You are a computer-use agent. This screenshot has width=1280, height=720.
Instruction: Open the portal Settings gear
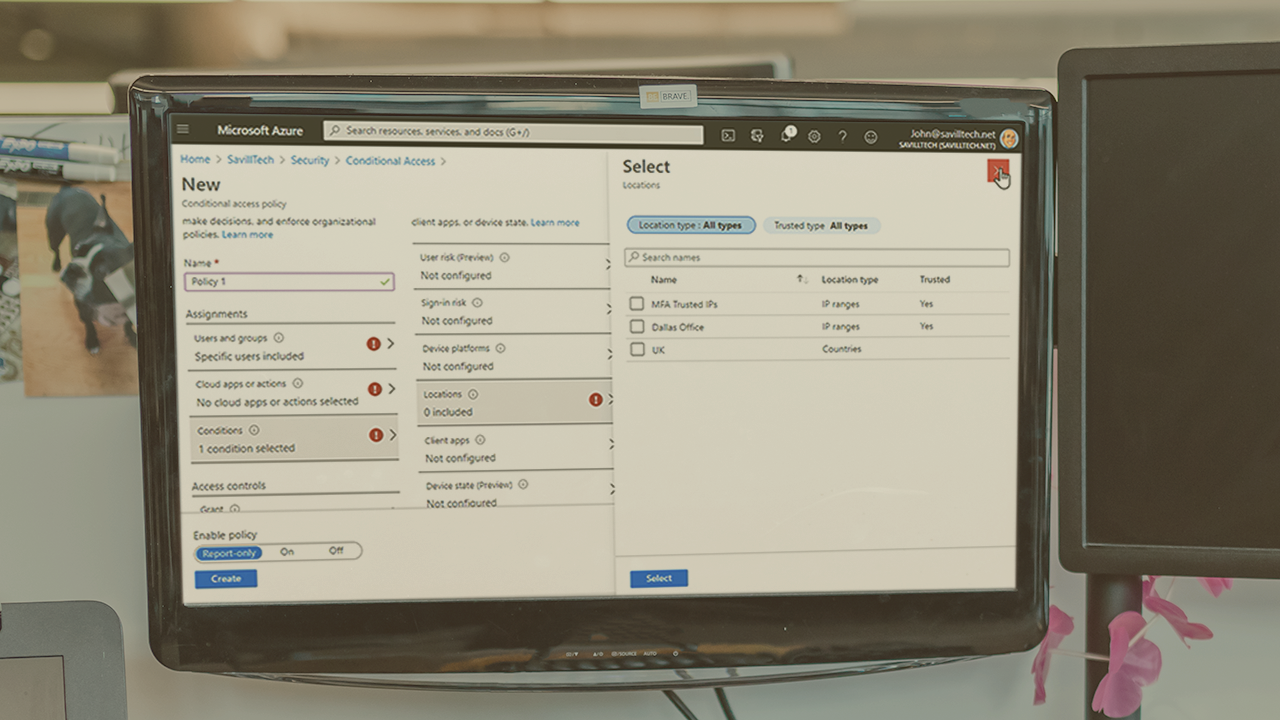[814, 137]
